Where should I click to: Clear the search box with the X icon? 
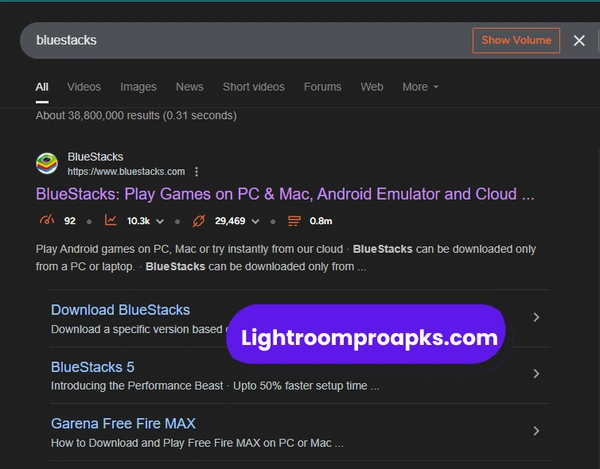pyautogui.click(x=579, y=40)
